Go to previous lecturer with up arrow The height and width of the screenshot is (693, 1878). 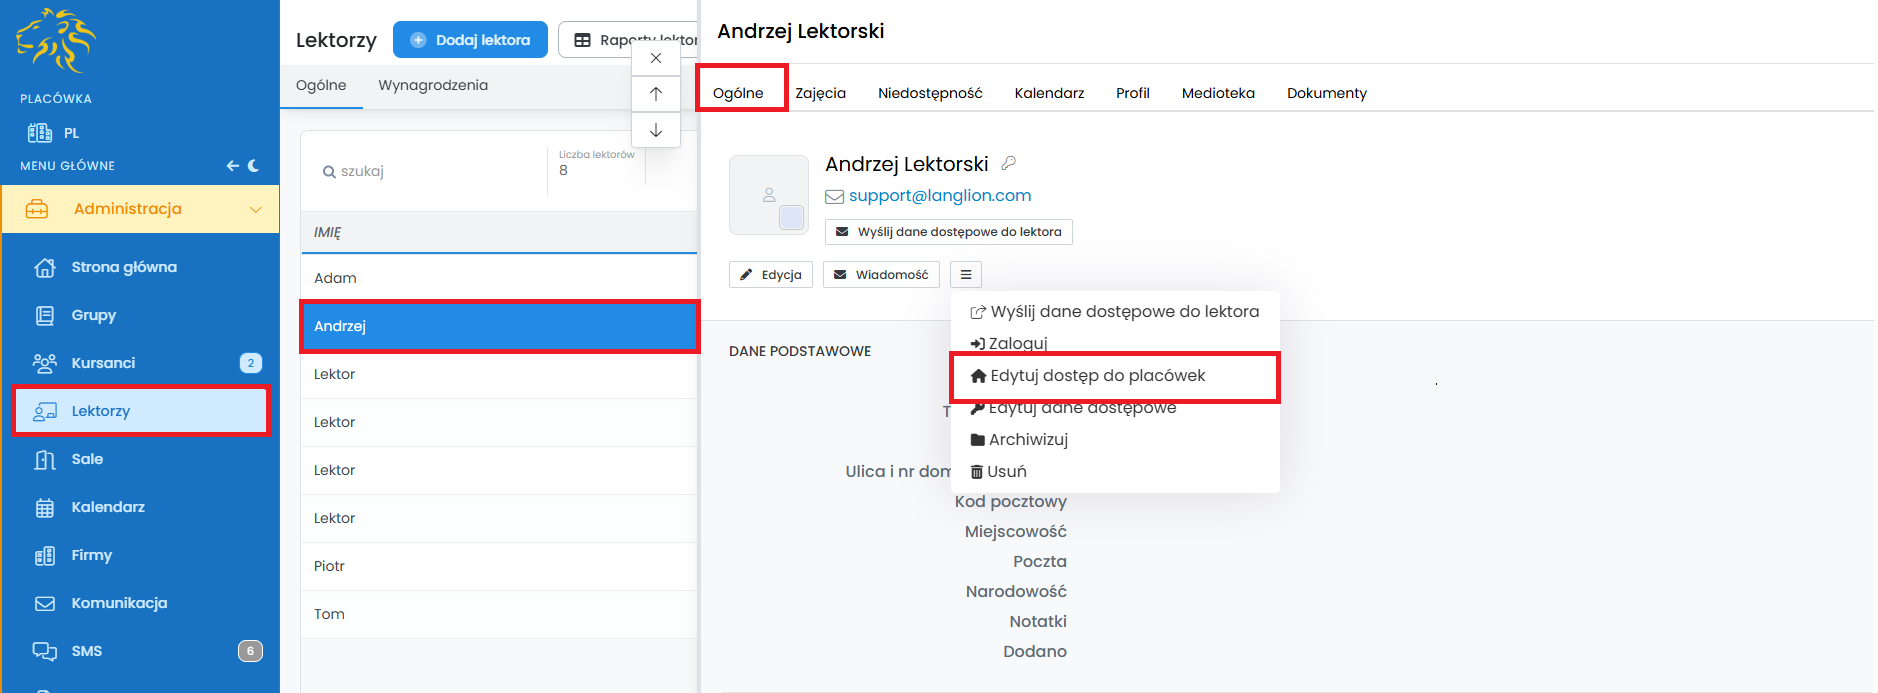(656, 94)
